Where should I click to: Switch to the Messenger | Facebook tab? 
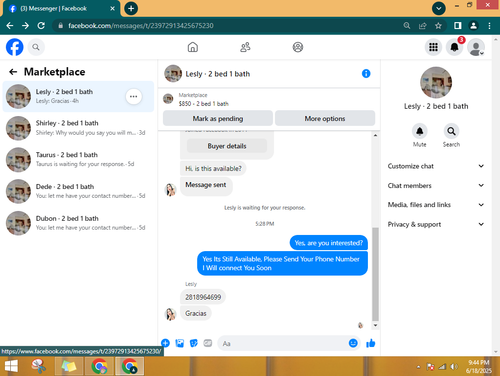click(62, 9)
